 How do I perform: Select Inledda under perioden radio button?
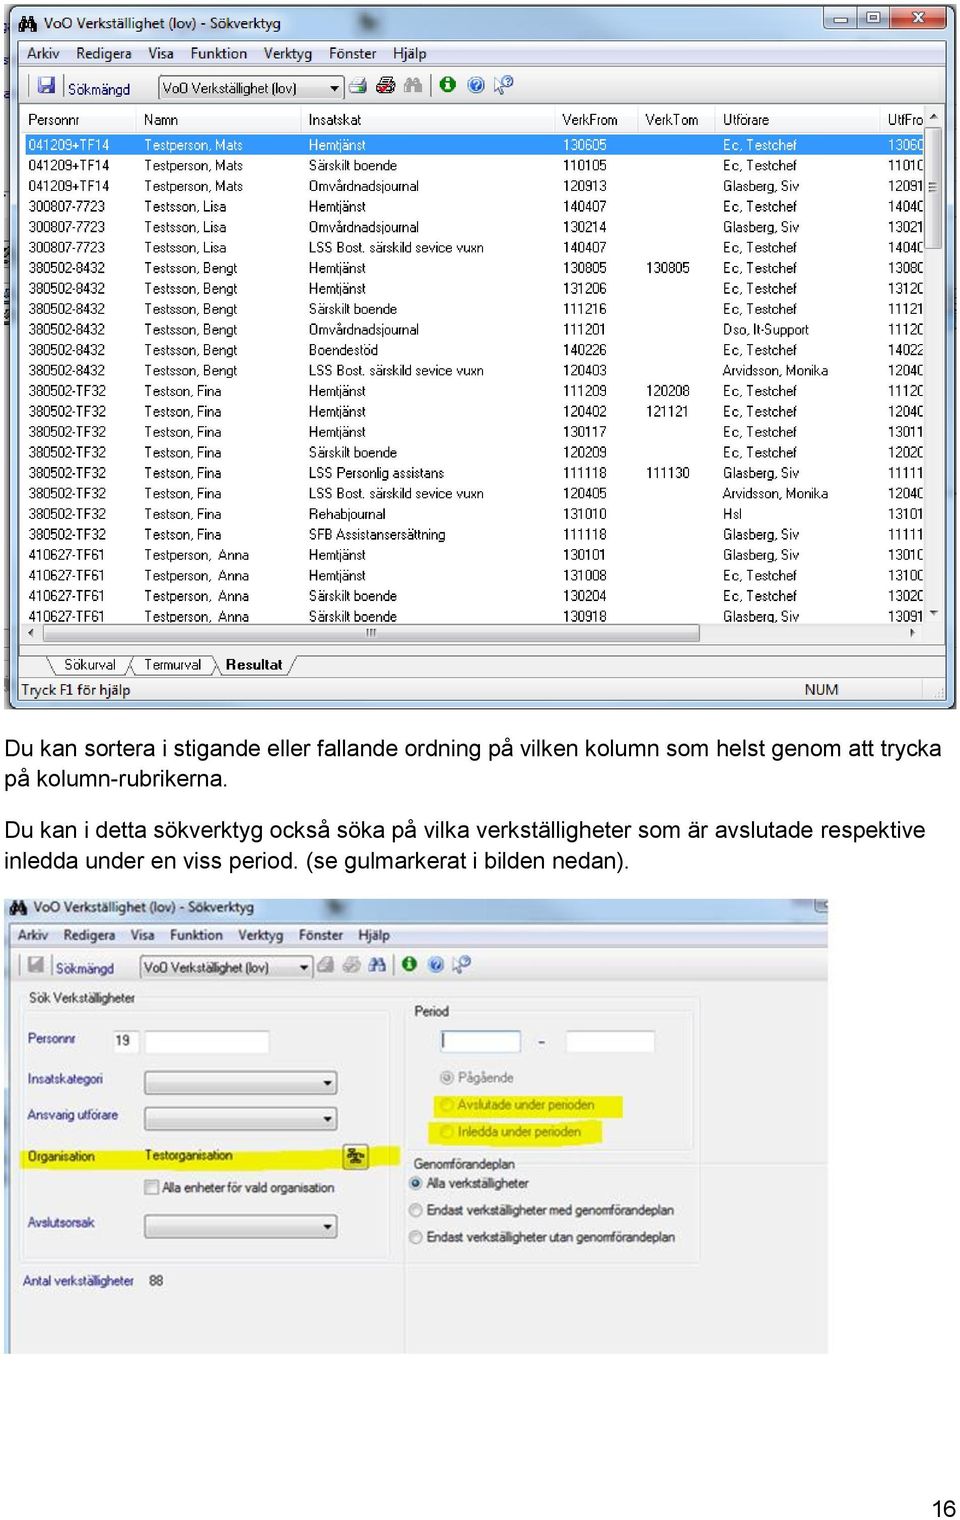pos(447,1132)
